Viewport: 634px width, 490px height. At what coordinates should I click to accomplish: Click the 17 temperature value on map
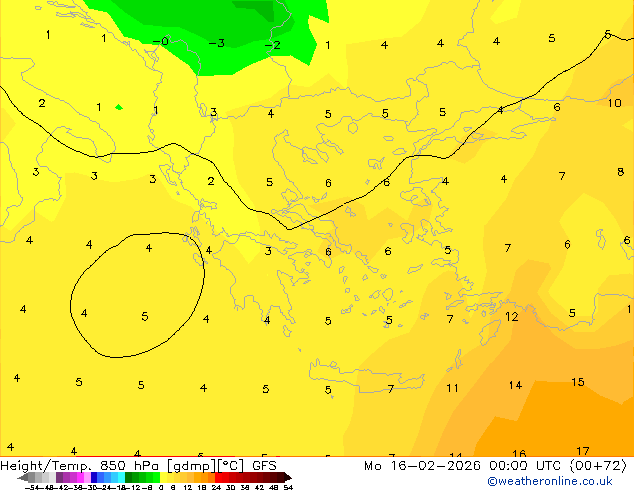(583, 451)
